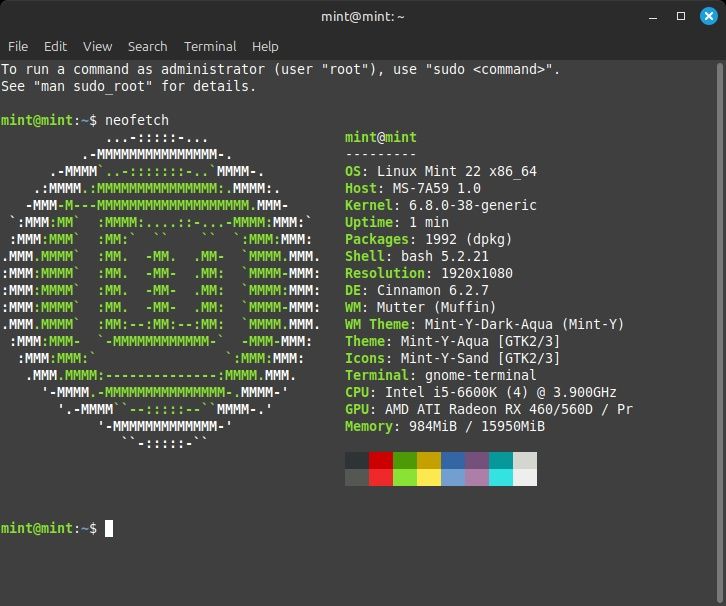Click the dark green block in the top row of the neofetch palette
This screenshot has height=606, width=726.
(x=405, y=461)
